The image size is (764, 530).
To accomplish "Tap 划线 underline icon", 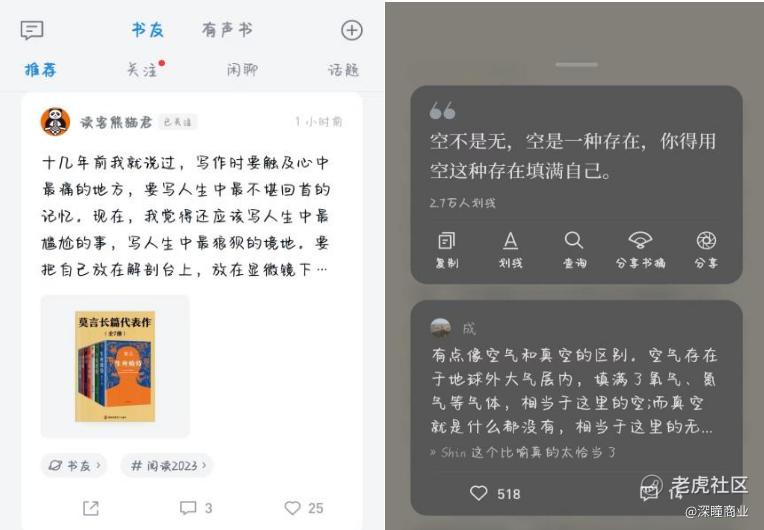I will coord(510,241).
